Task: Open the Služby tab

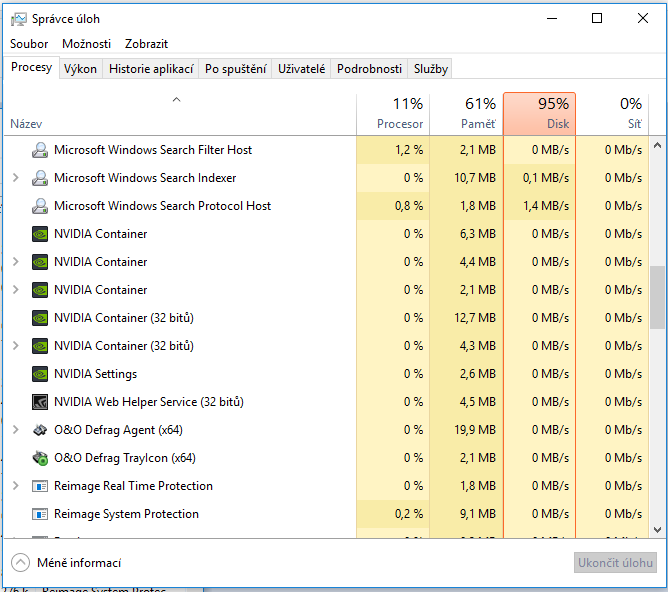Action: coord(430,69)
